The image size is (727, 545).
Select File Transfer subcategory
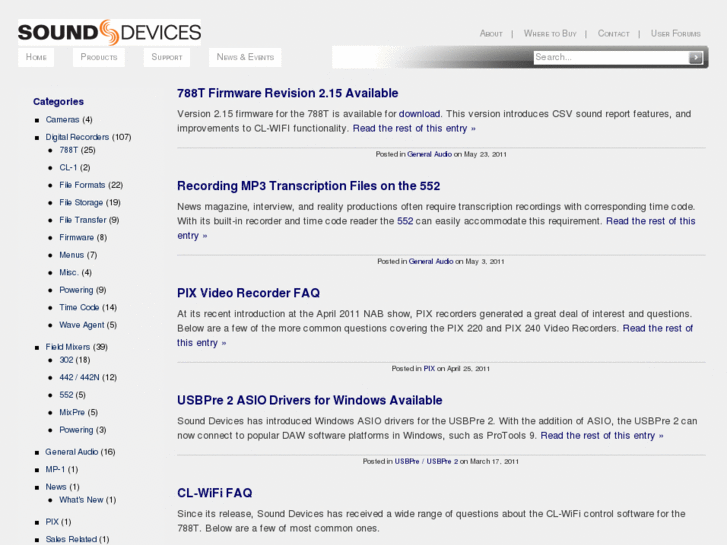point(83,220)
